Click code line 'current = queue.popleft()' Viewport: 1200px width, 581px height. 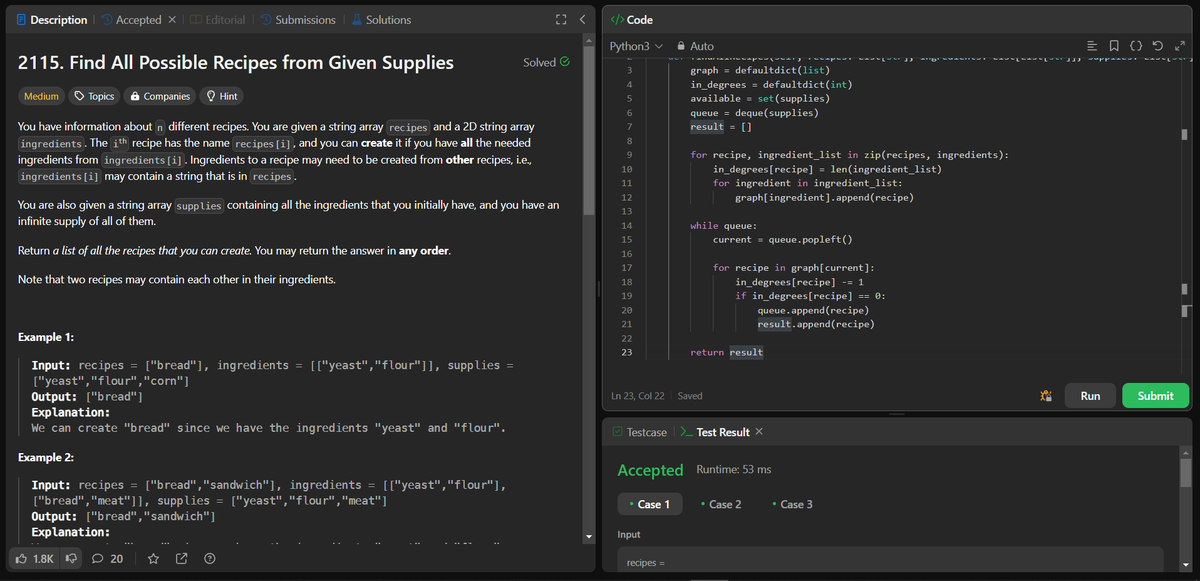pos(782,240)
